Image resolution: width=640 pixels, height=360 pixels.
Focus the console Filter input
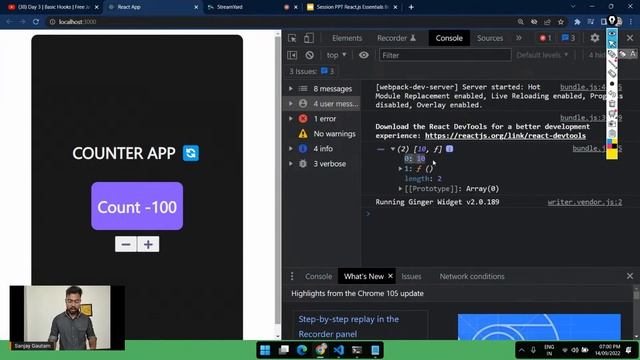pos(445,55)
